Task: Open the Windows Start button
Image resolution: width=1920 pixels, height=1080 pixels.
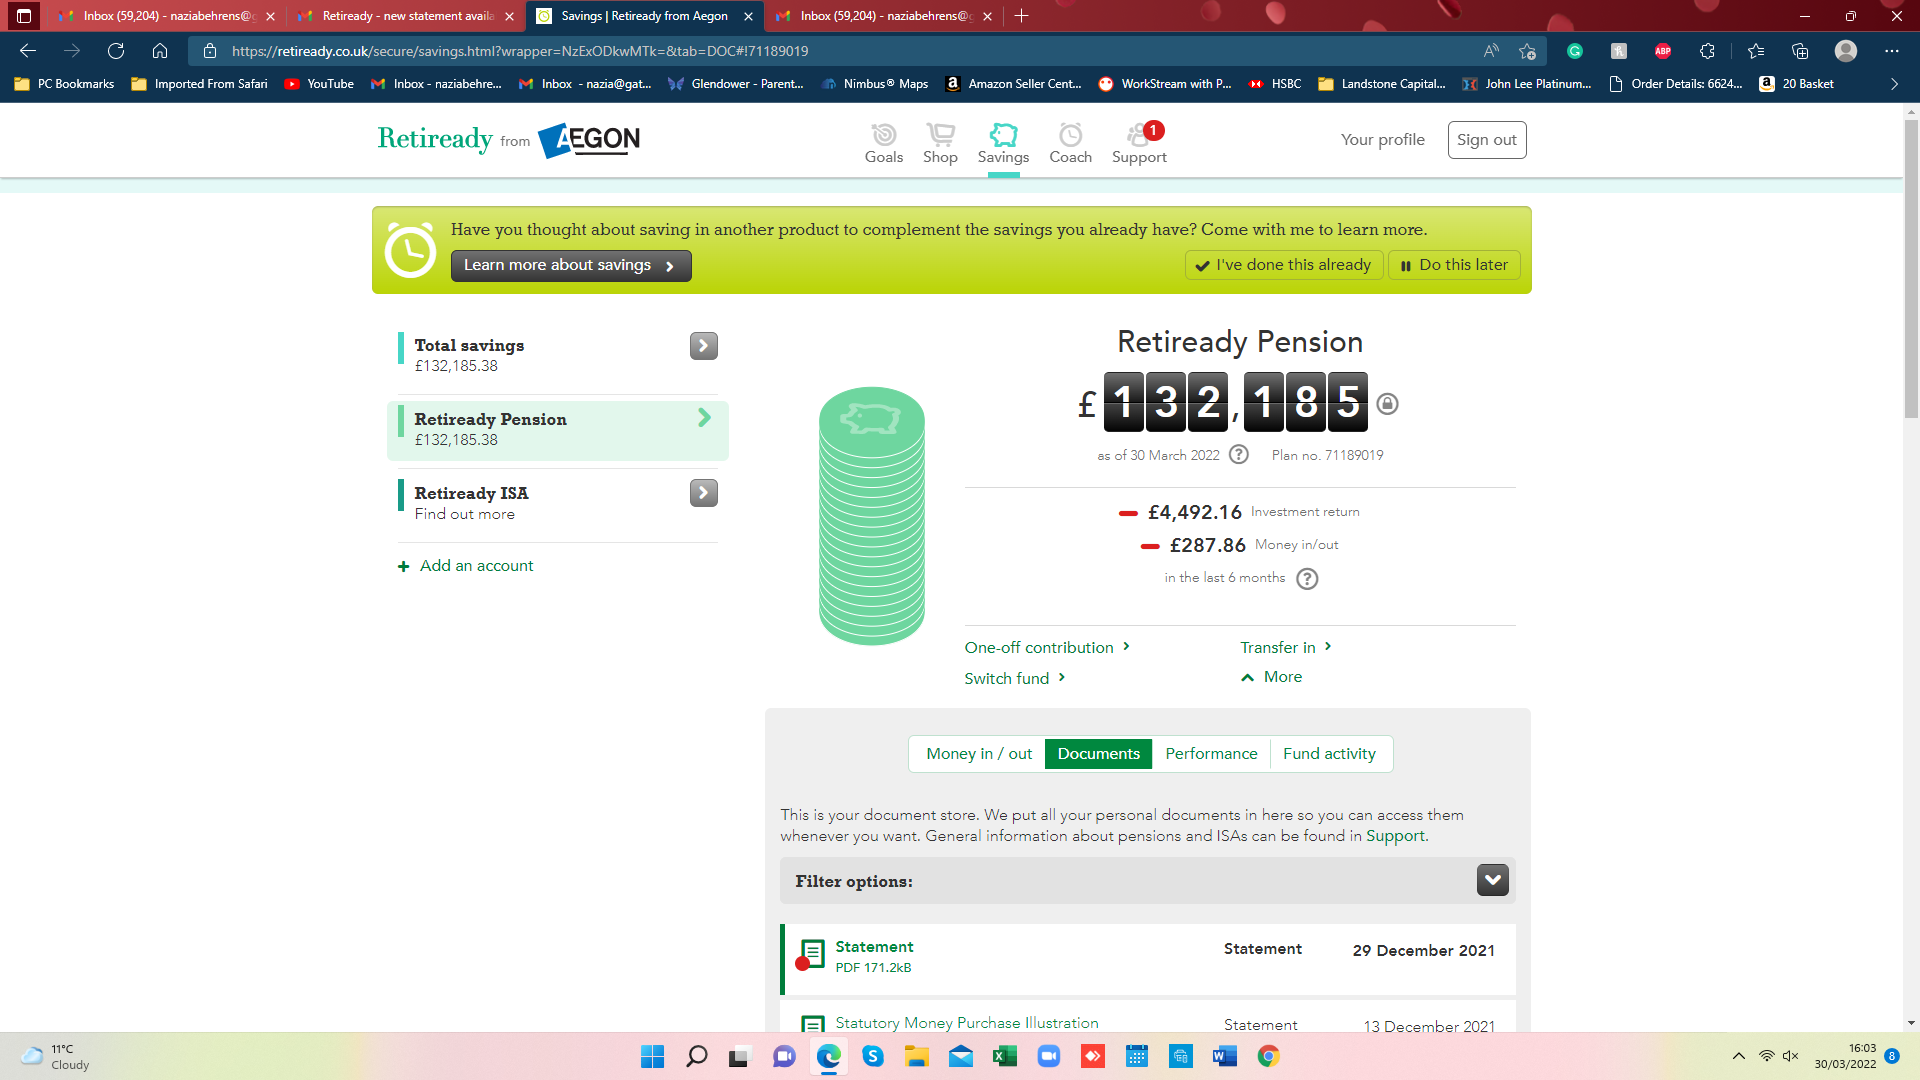Action: (x=652, y=1056)
